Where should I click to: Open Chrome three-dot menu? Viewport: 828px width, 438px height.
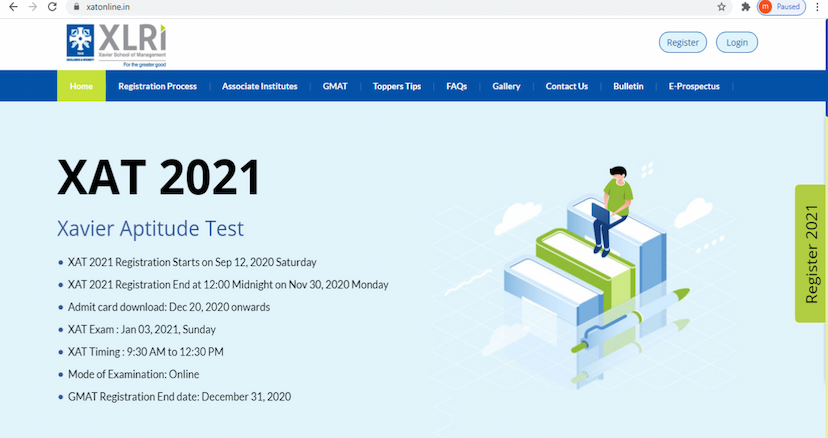(x=817, y=7)
